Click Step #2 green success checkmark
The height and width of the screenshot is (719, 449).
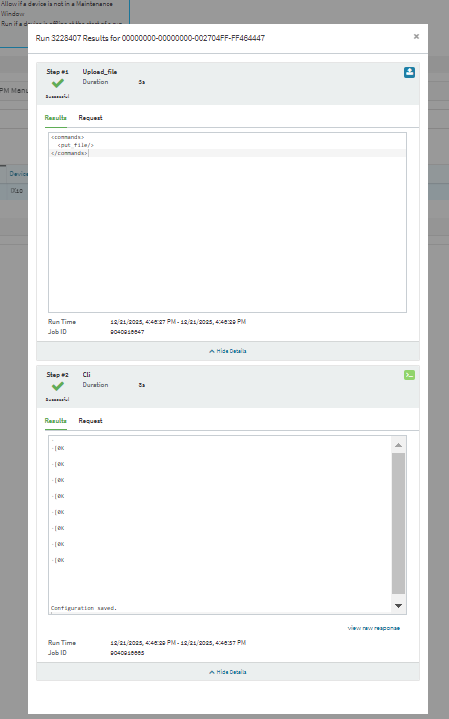coord(58,386)
